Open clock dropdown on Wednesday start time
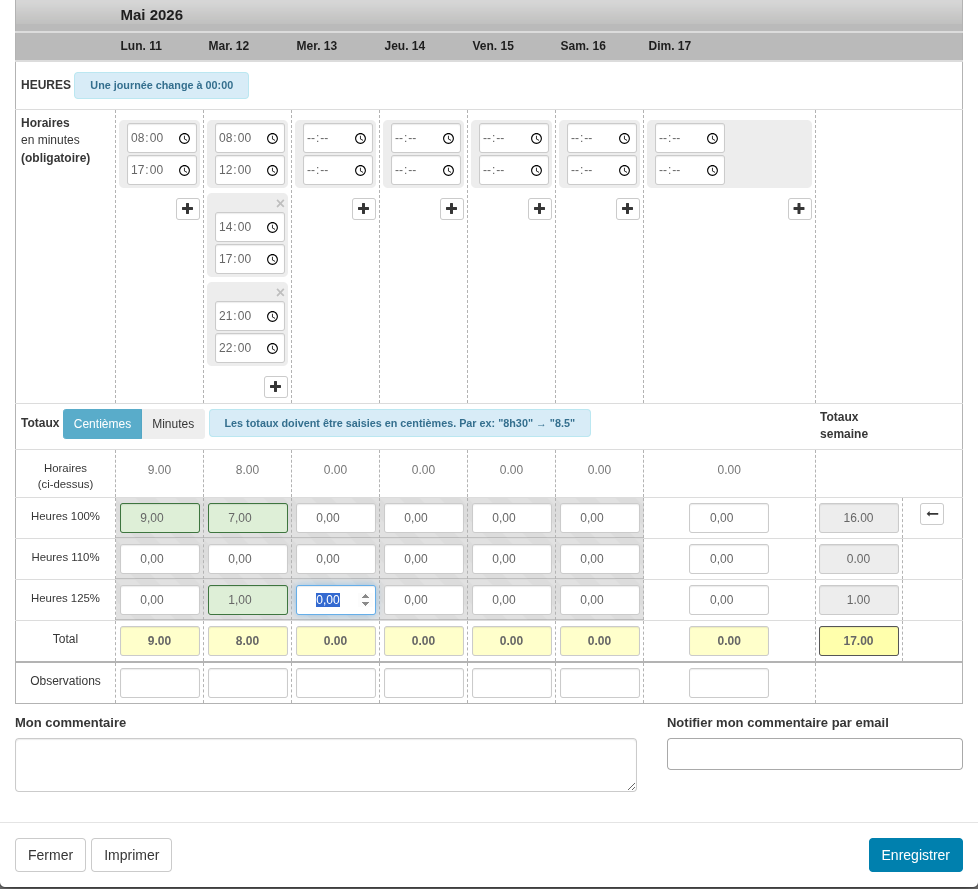The height and width of the screenshot is (889, 978). [360, 138]
